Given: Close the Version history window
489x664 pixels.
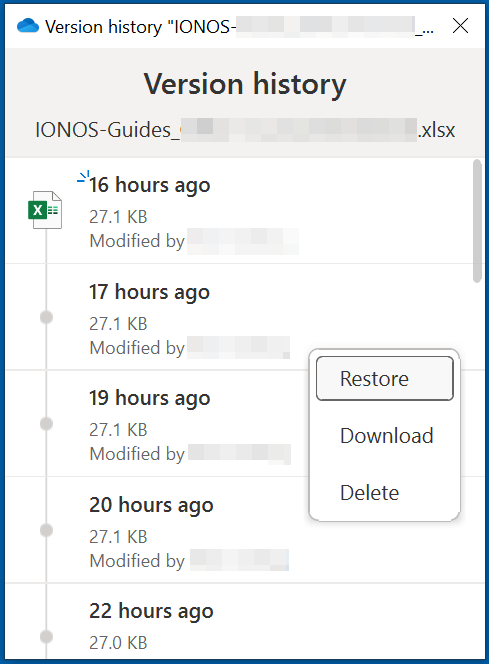Looking at the screenshot, I should (460, 26).
